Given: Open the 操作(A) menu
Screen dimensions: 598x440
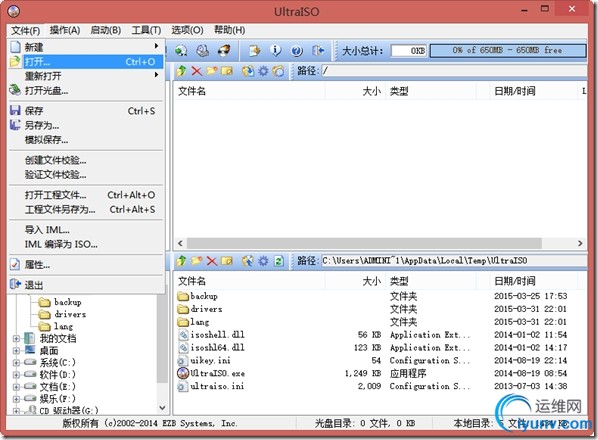Looking at the screenshot, I should pos(65,30).
